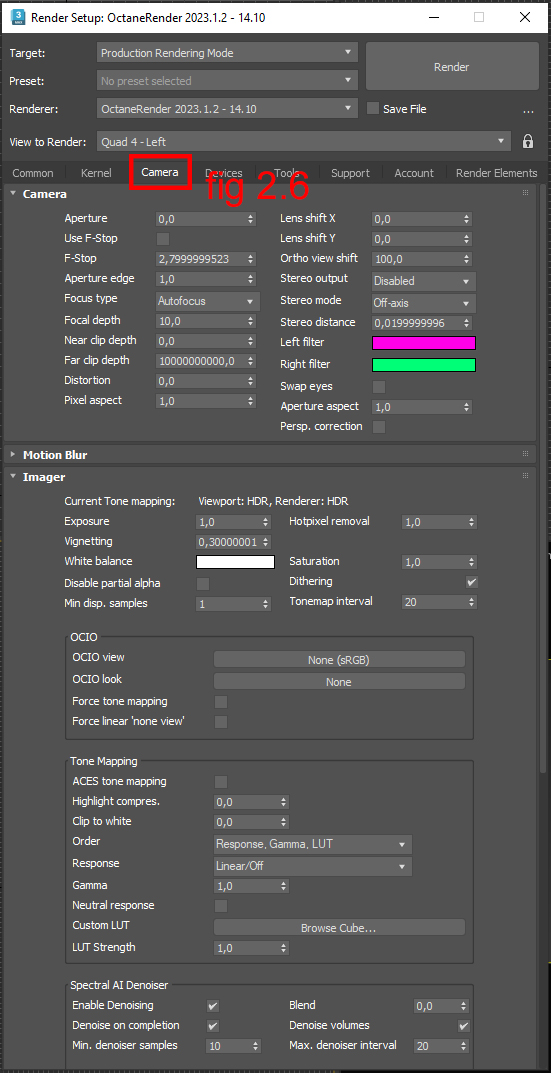Open the Stereo output dropdown
Screen dimensions: 551x1073
tap(424, 281)
